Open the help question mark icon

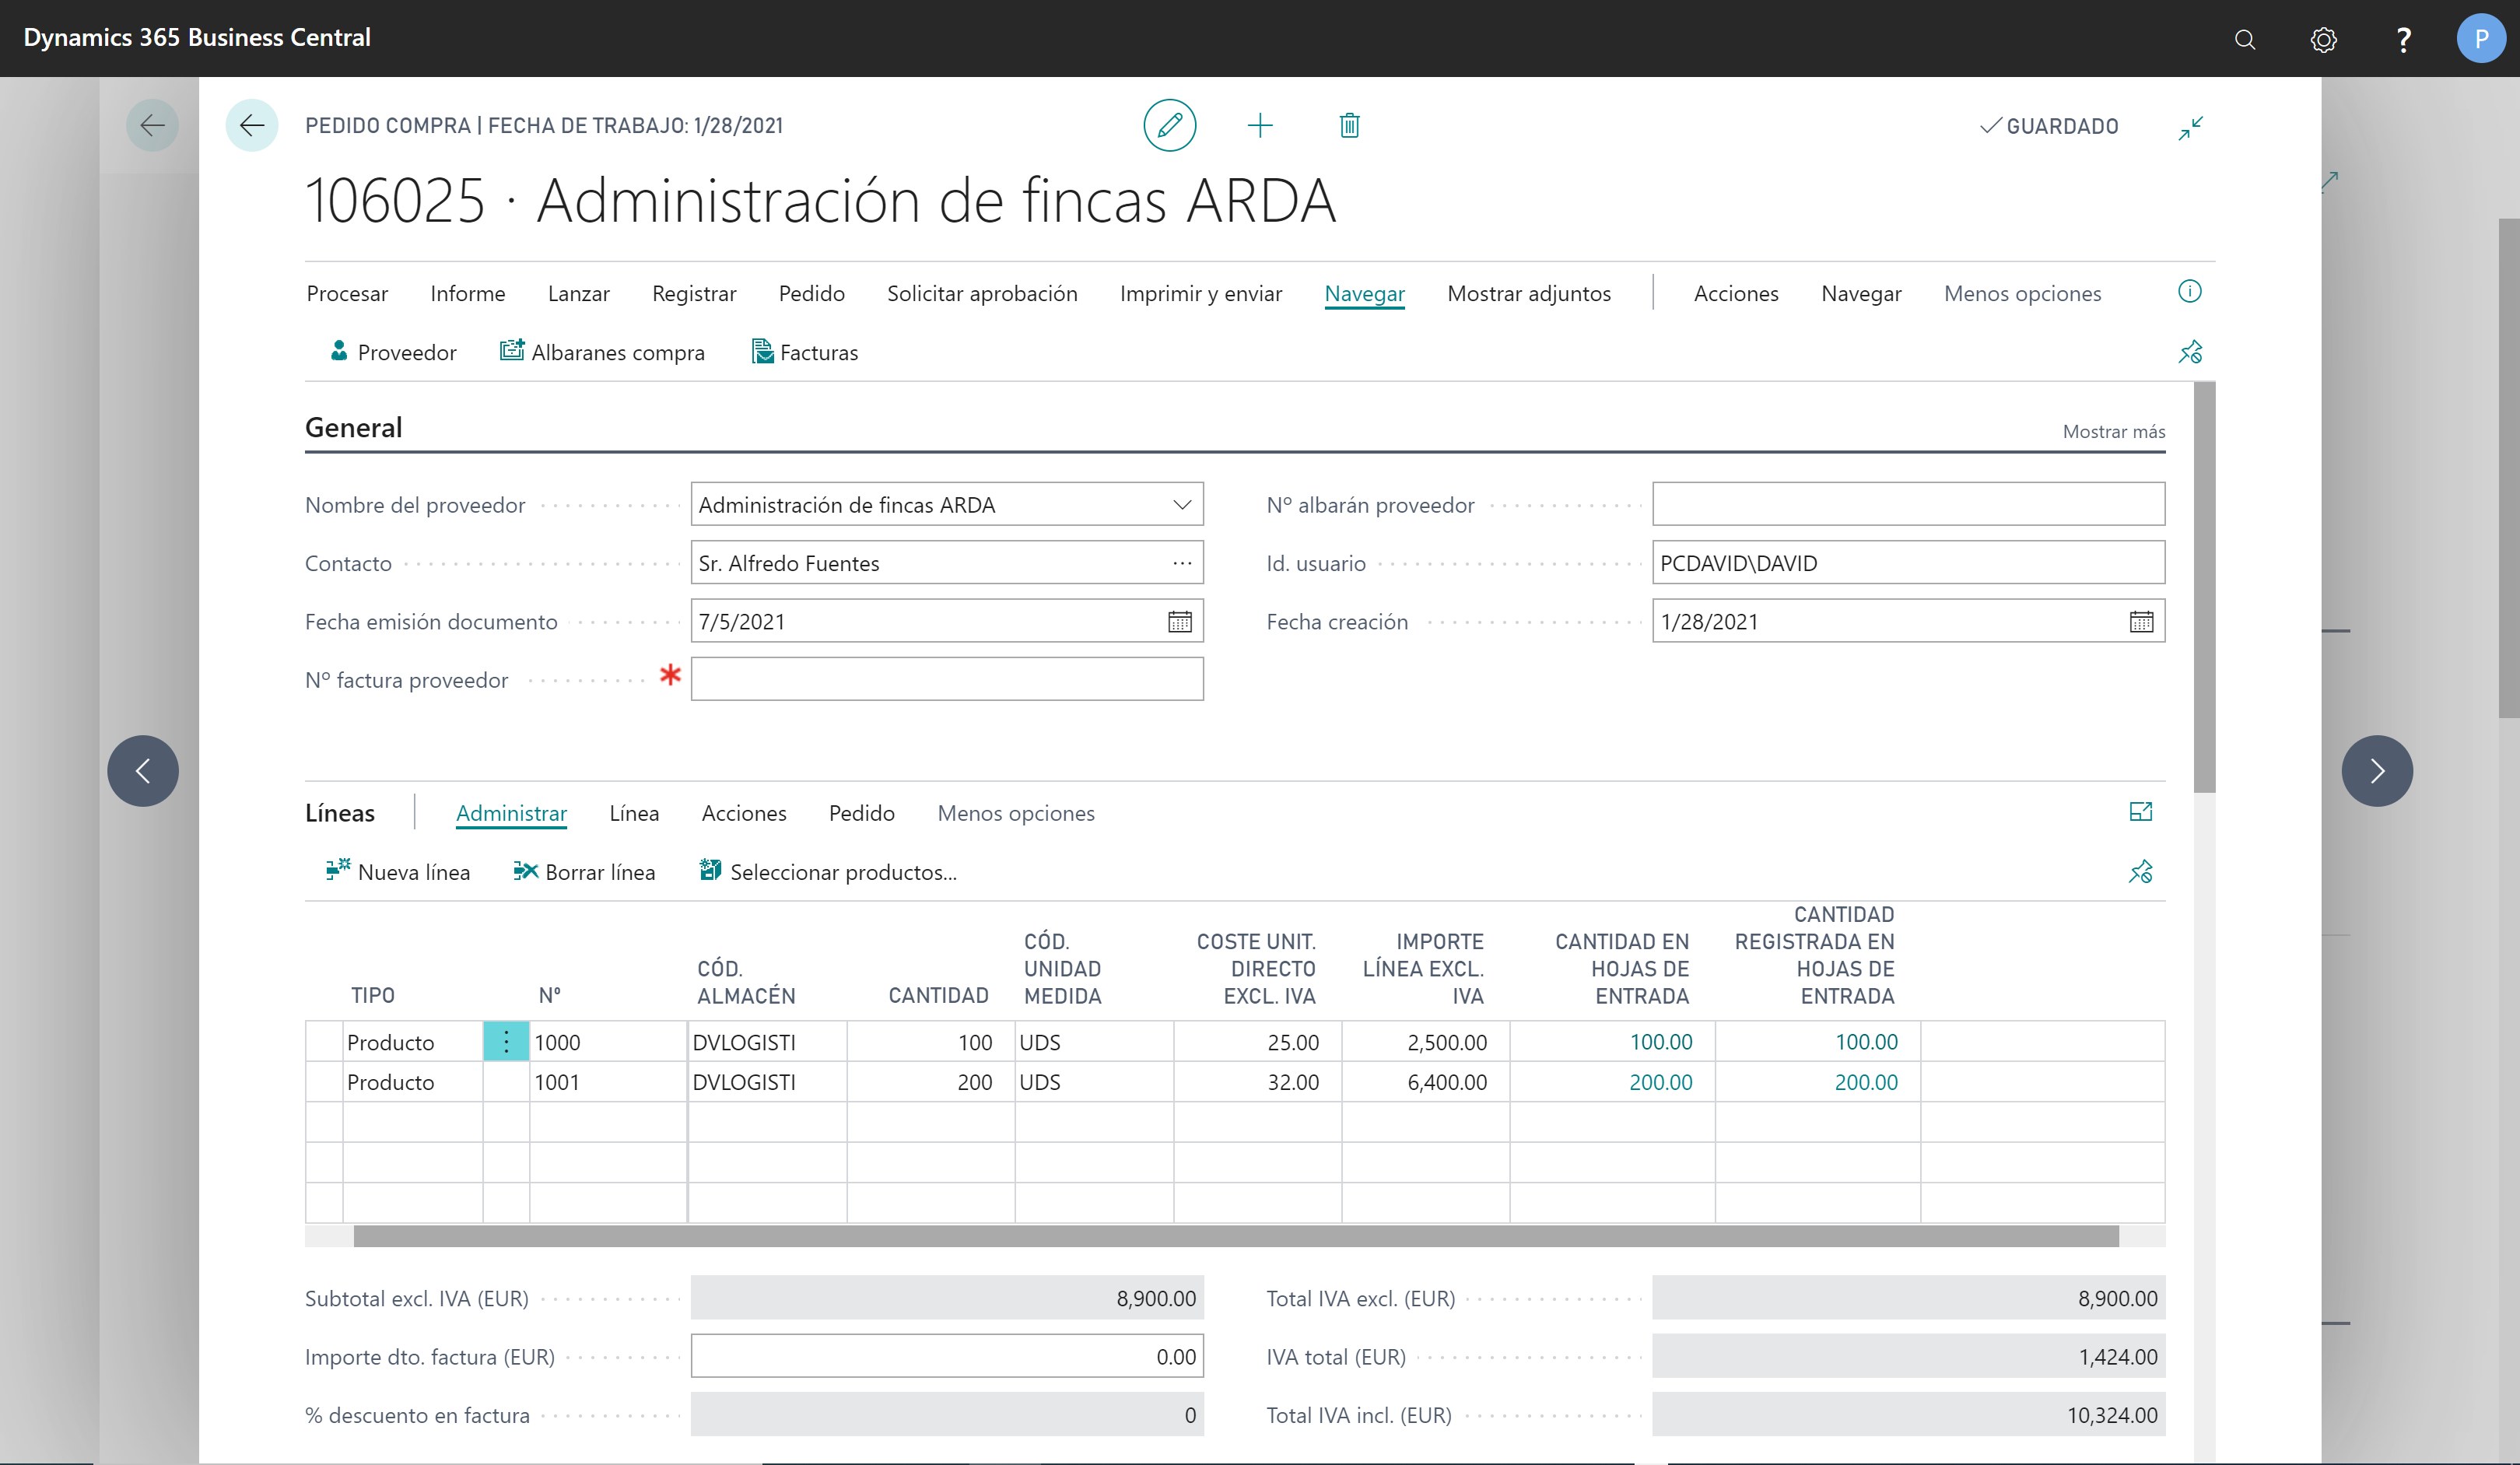[2403, 39]
